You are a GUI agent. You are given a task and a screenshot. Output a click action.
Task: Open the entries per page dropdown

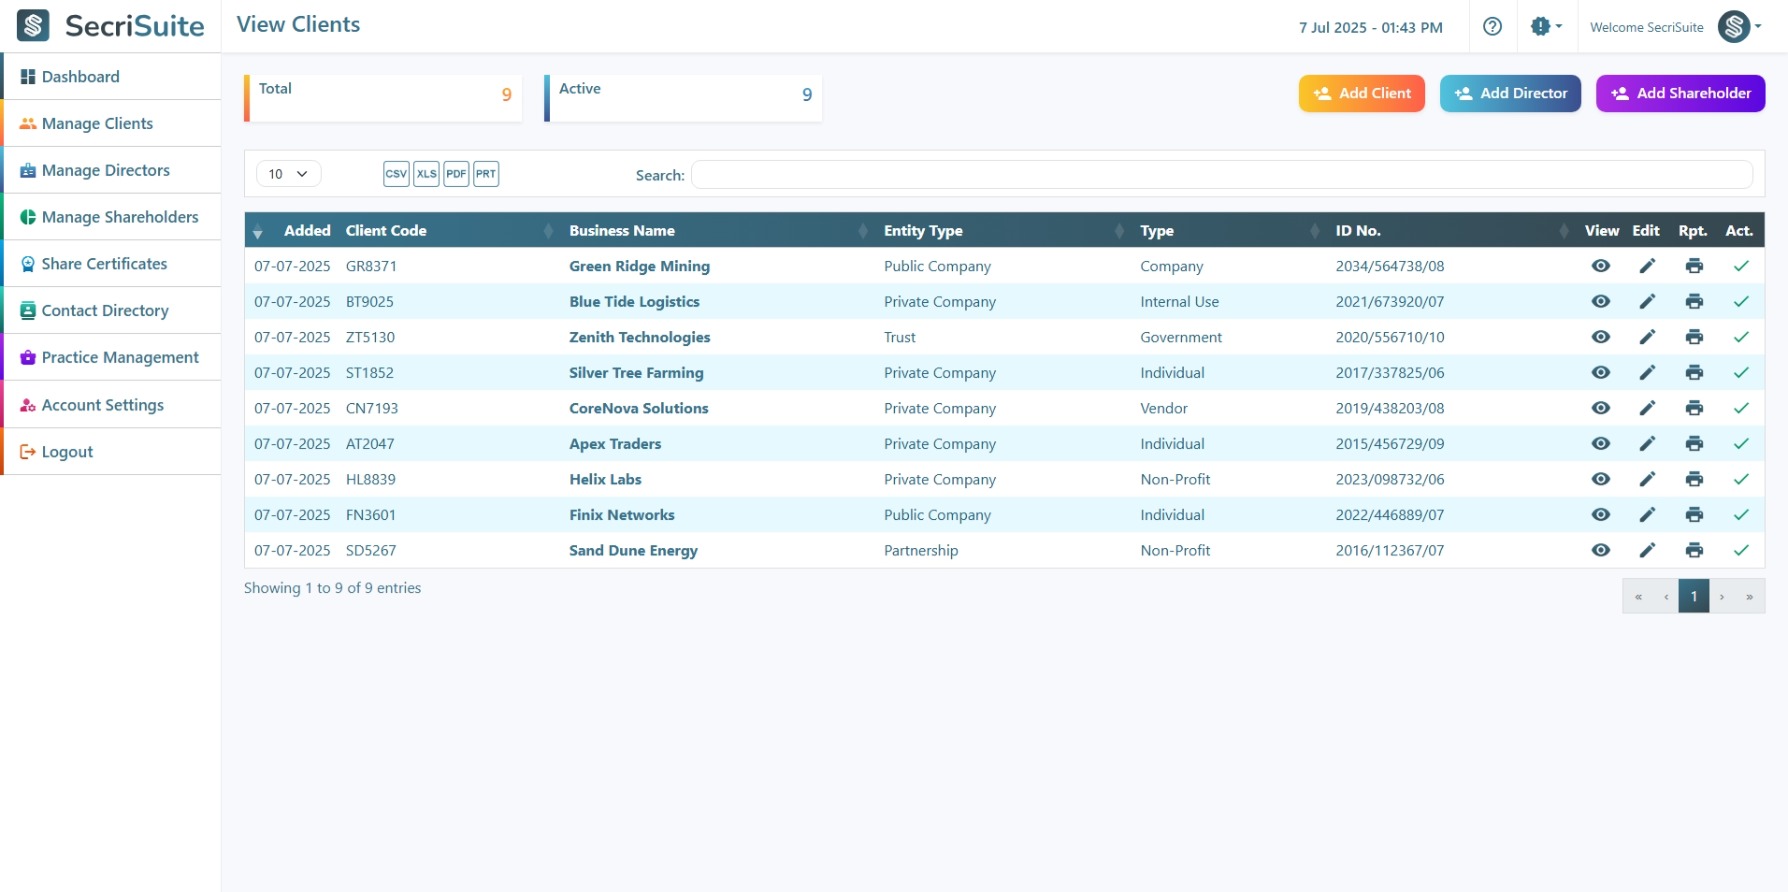click(x=288, y=174)
